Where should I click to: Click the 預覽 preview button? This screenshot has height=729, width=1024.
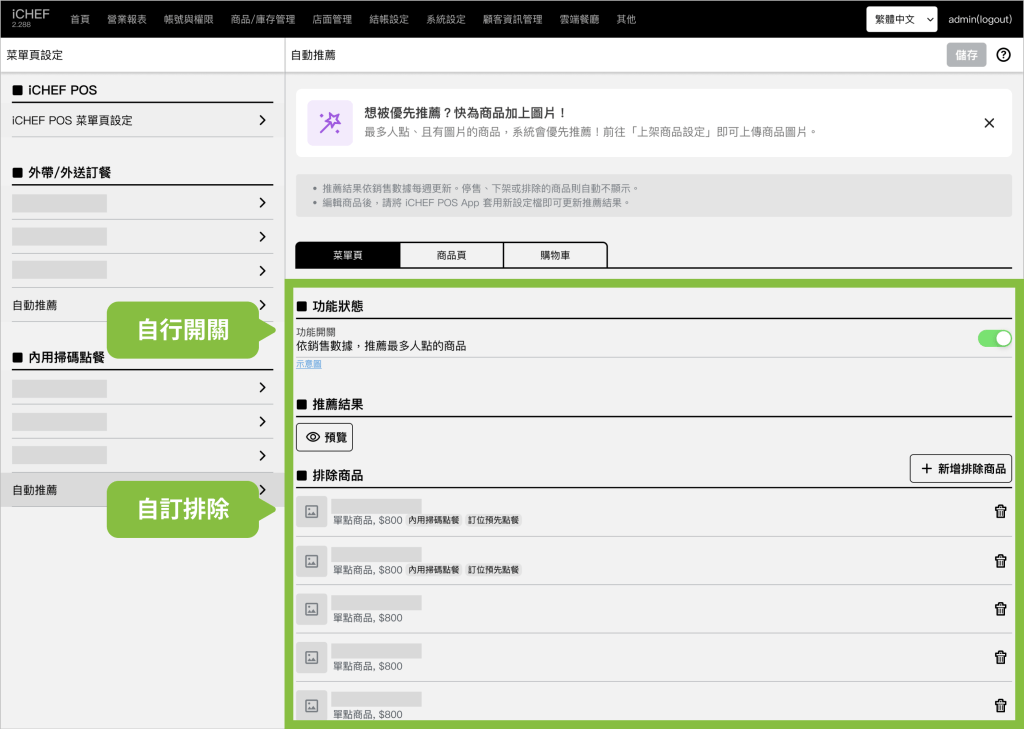tap(325, 437)
